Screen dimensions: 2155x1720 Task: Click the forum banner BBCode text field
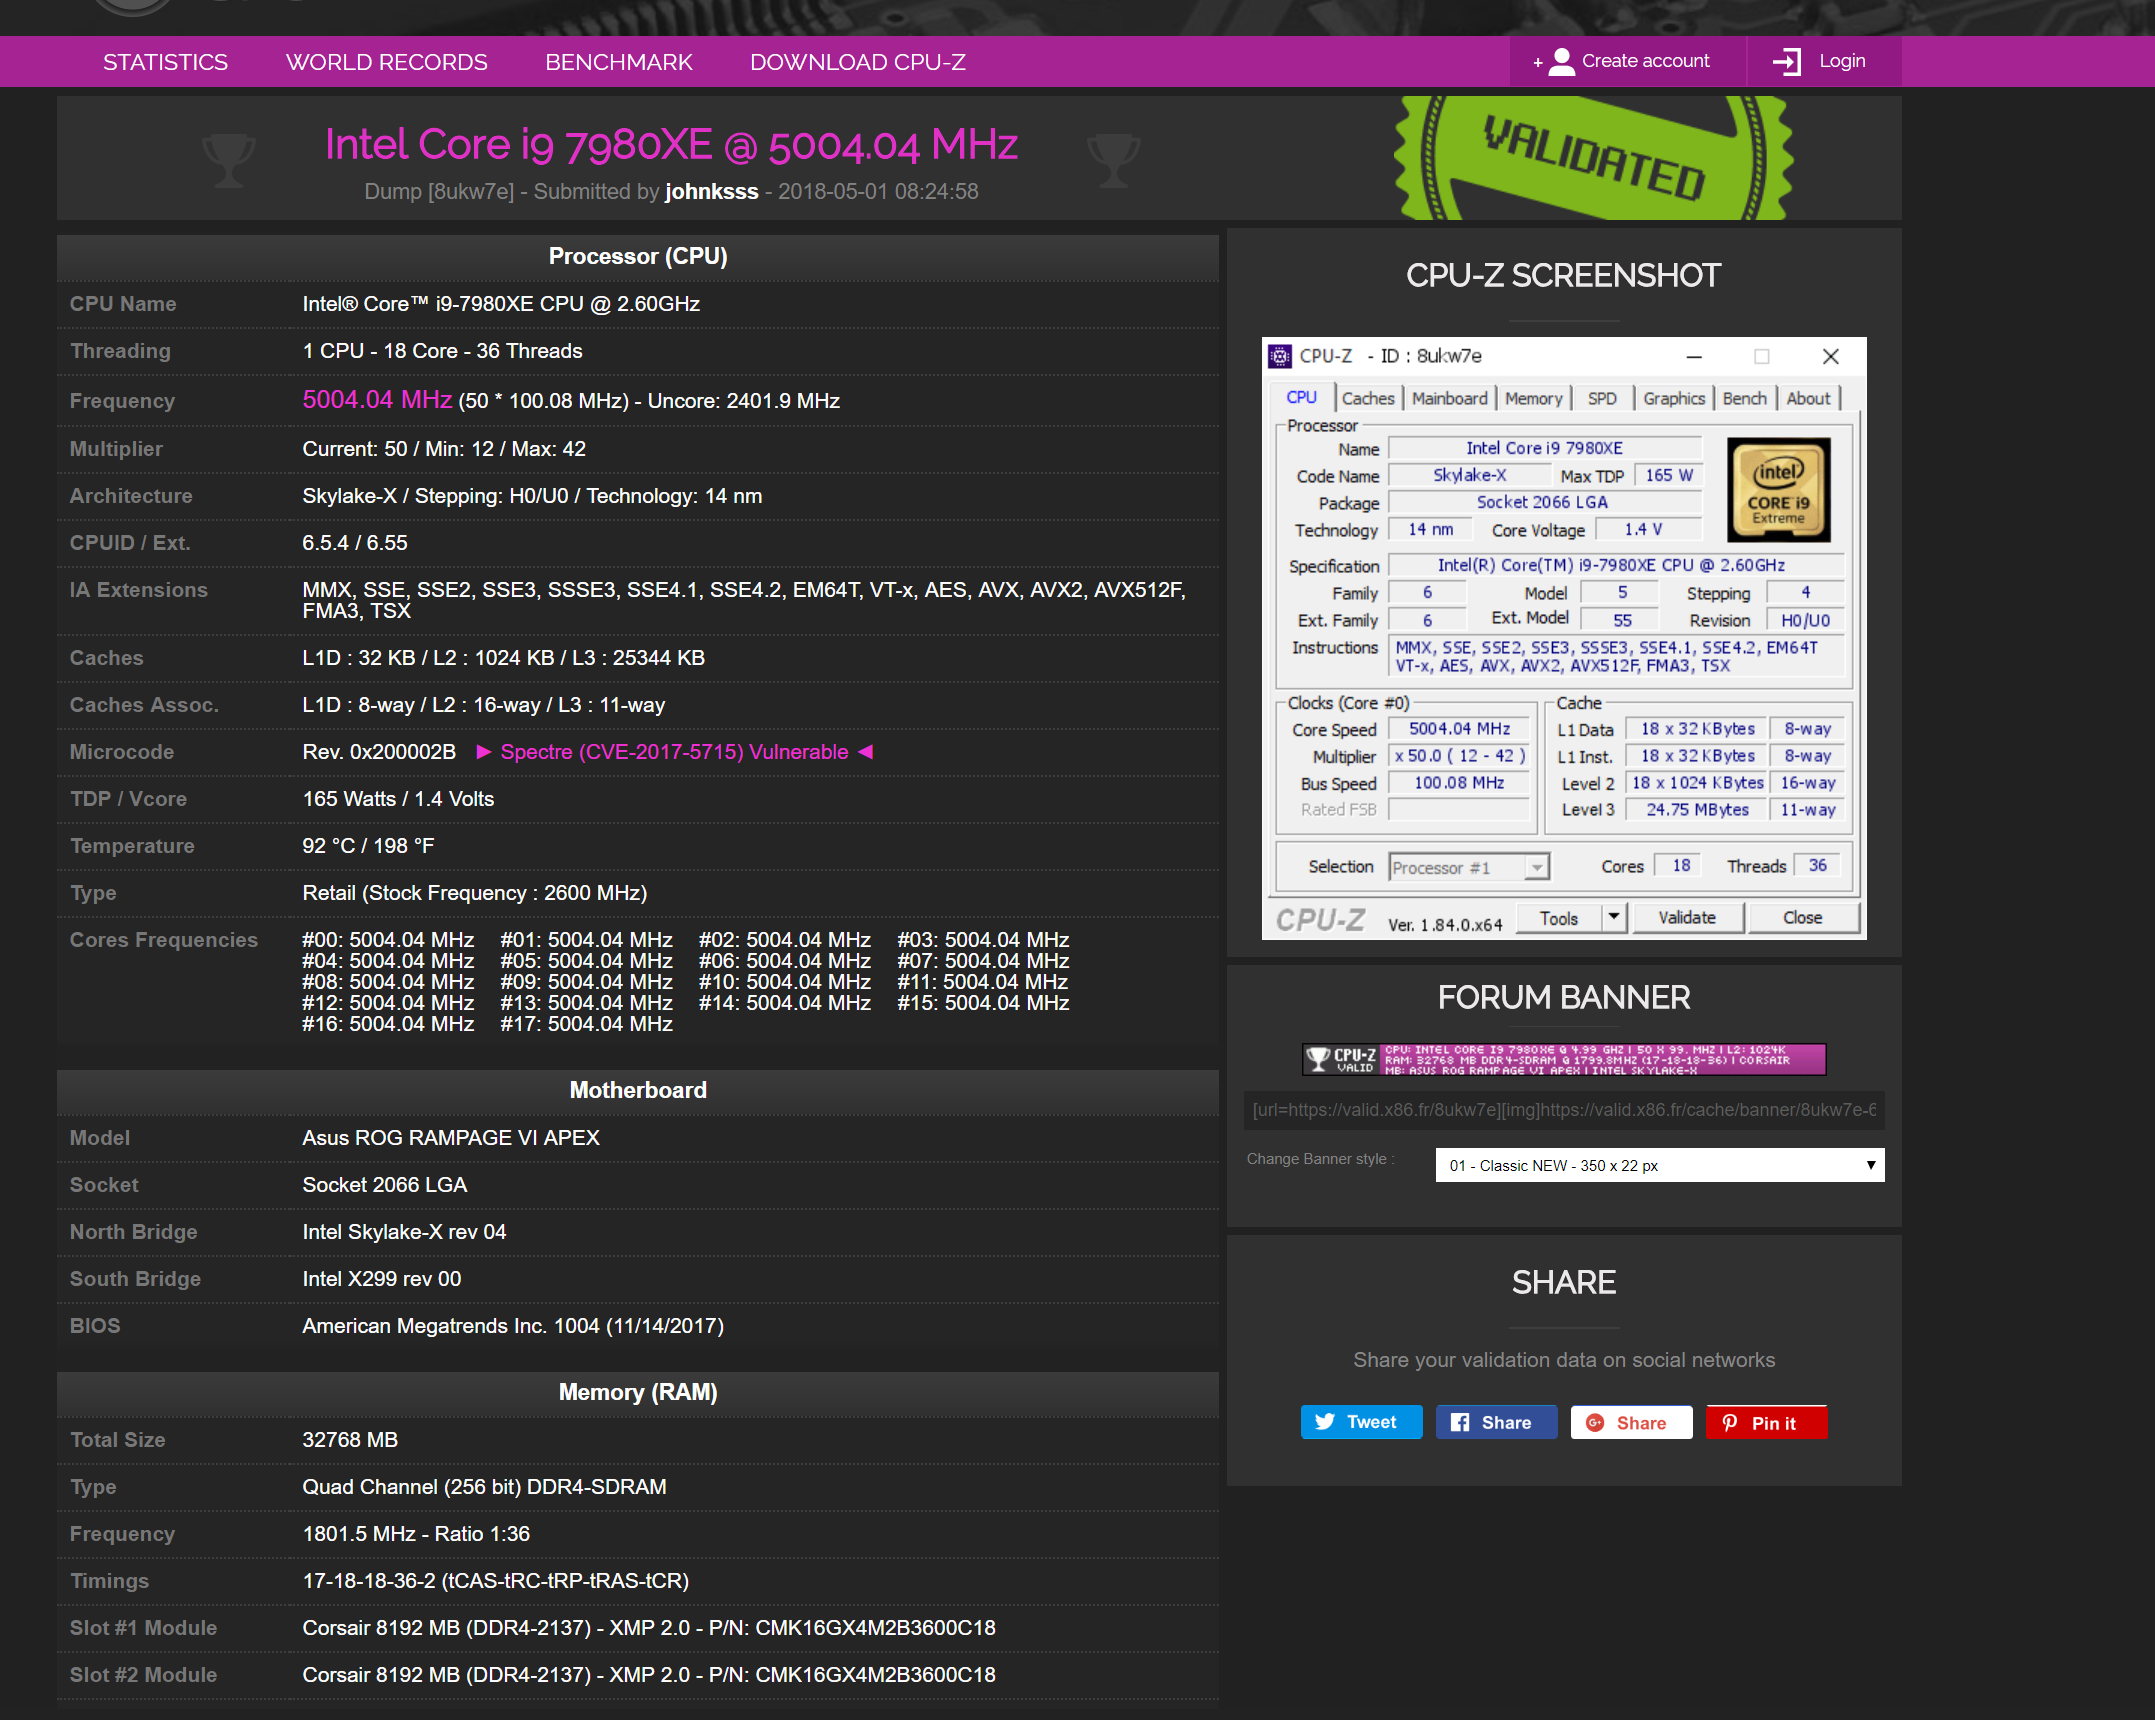(1563, 1110)
